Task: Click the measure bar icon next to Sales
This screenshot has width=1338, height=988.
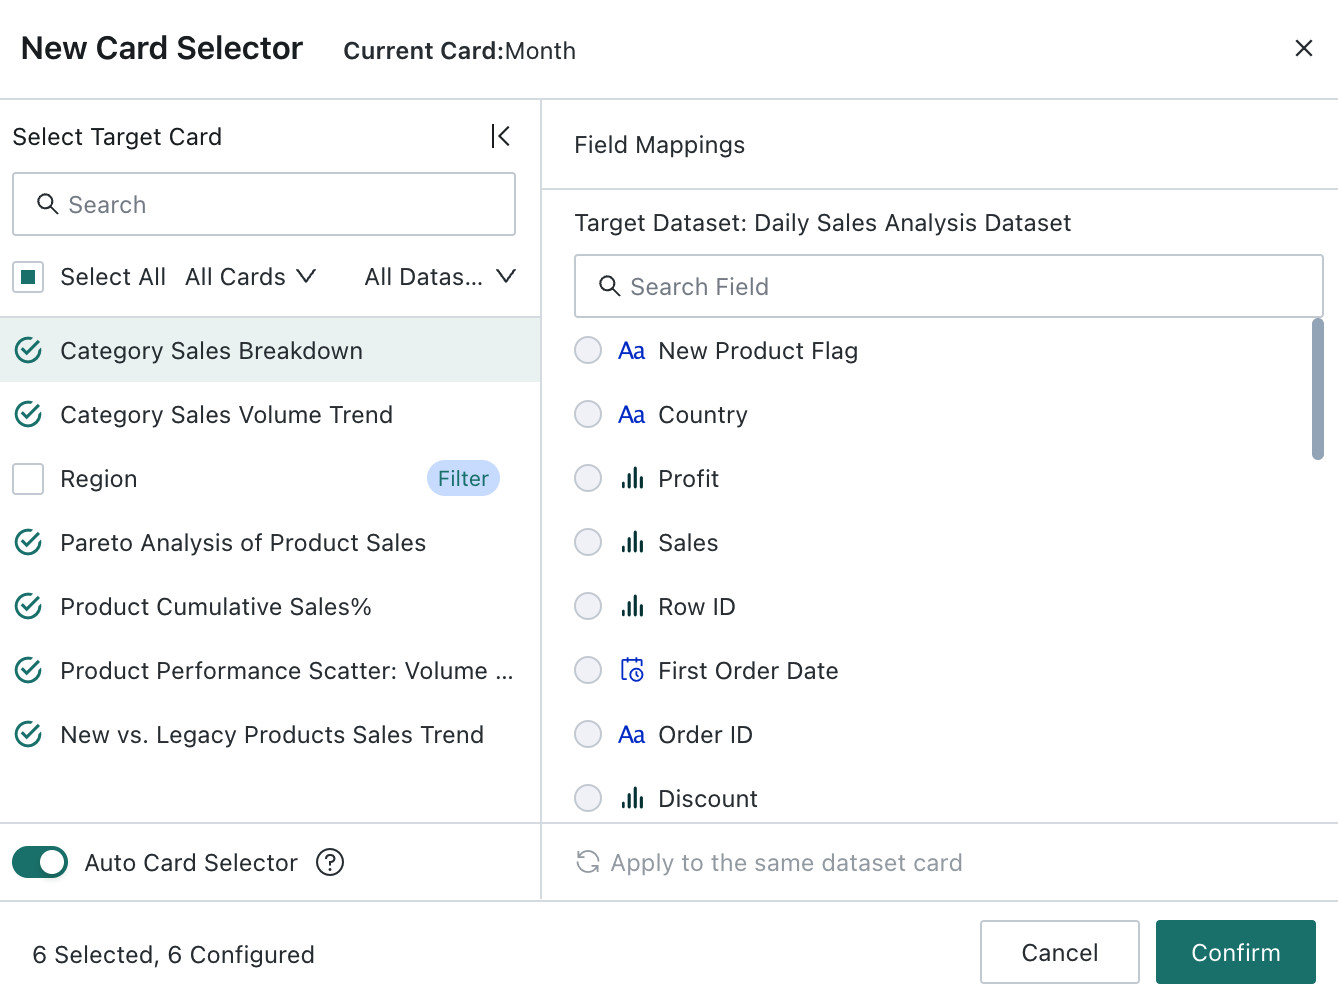Action: [632, 542]
